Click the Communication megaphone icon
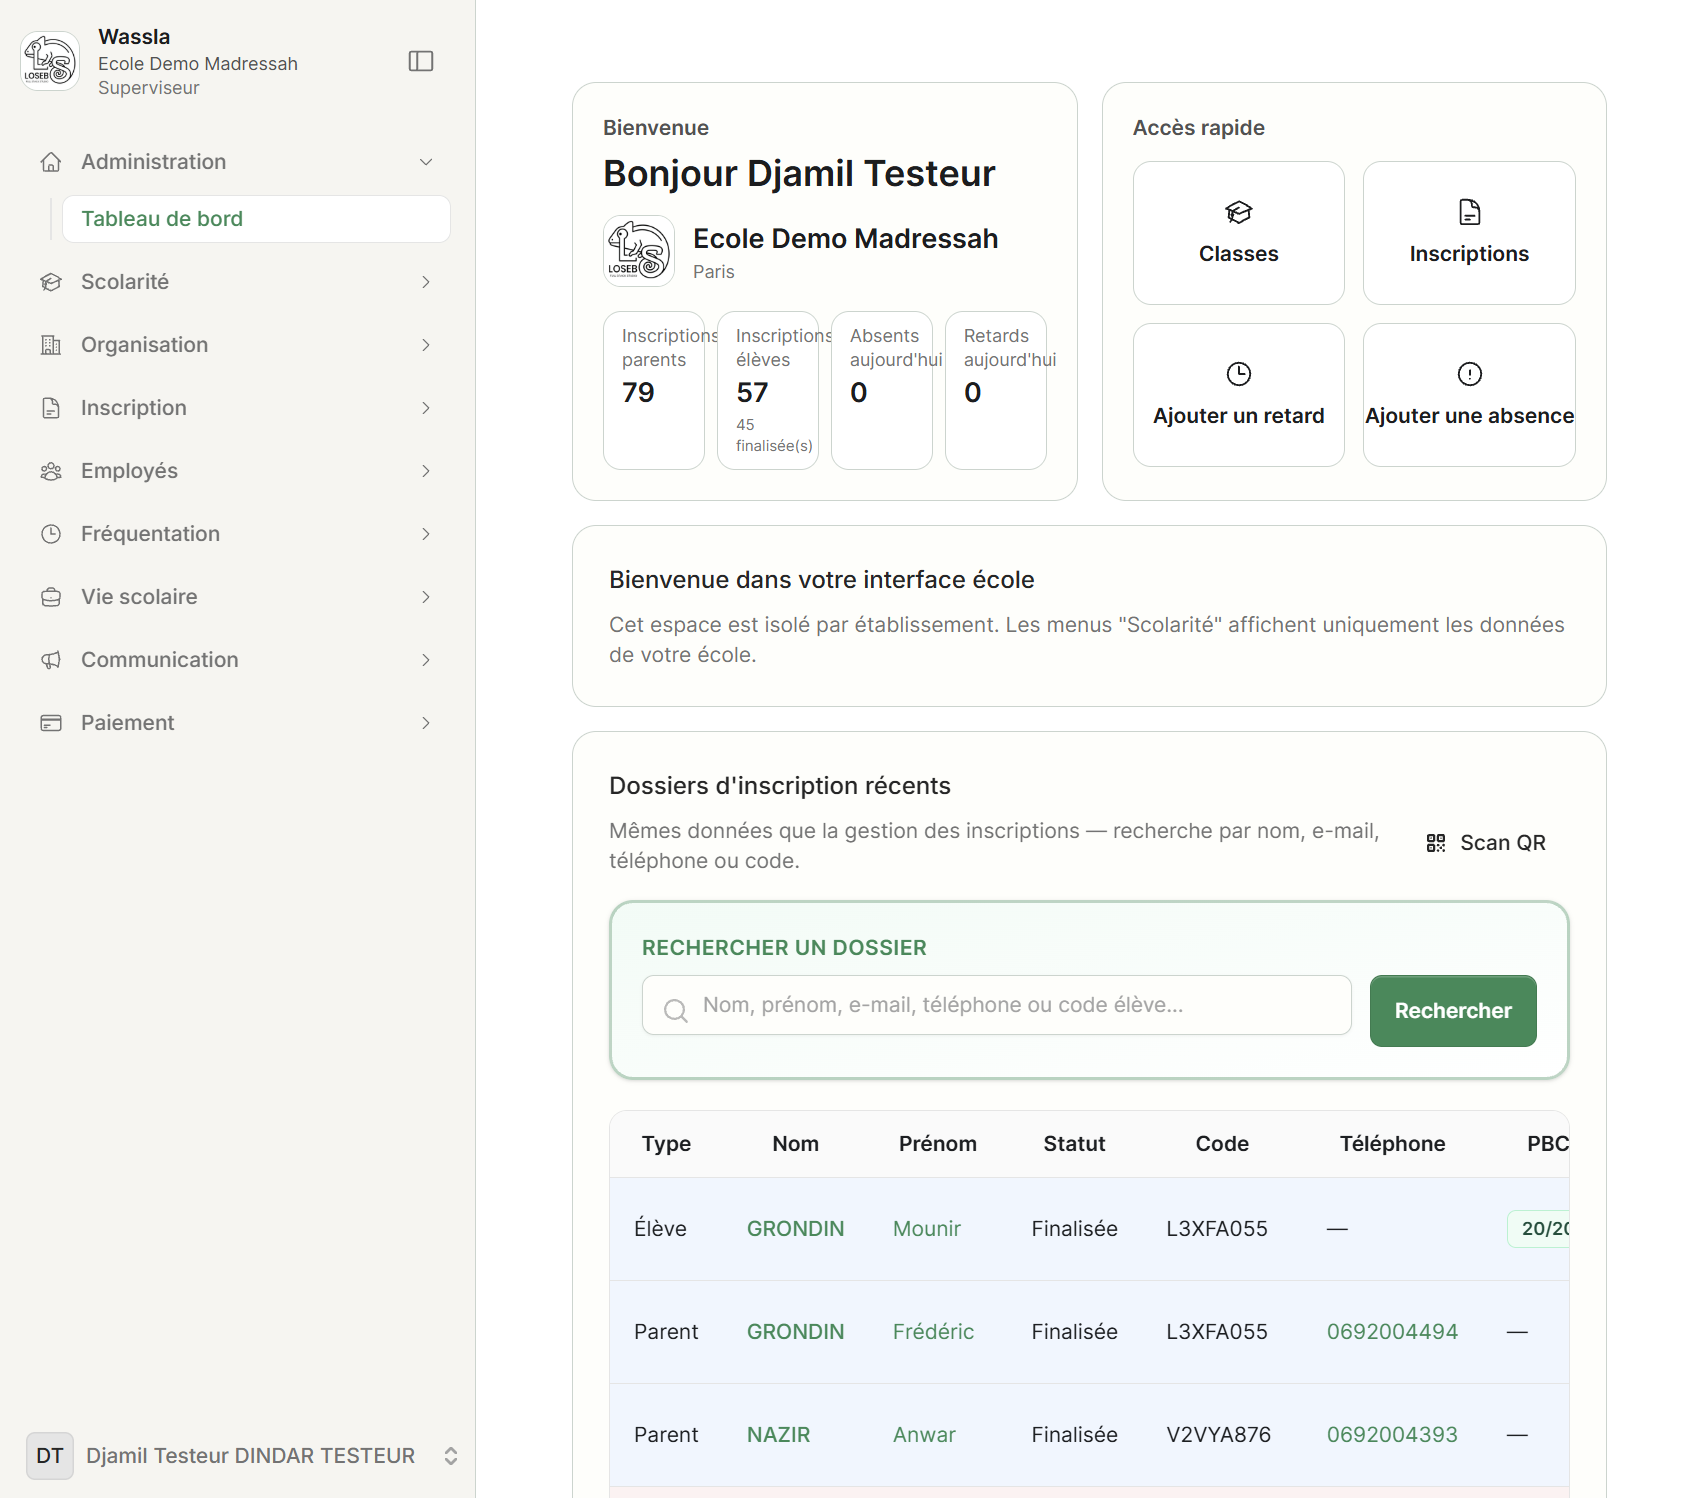The height and width of the screenshot is (1498, 1696). pyautogui.click(x=51, y=660)
